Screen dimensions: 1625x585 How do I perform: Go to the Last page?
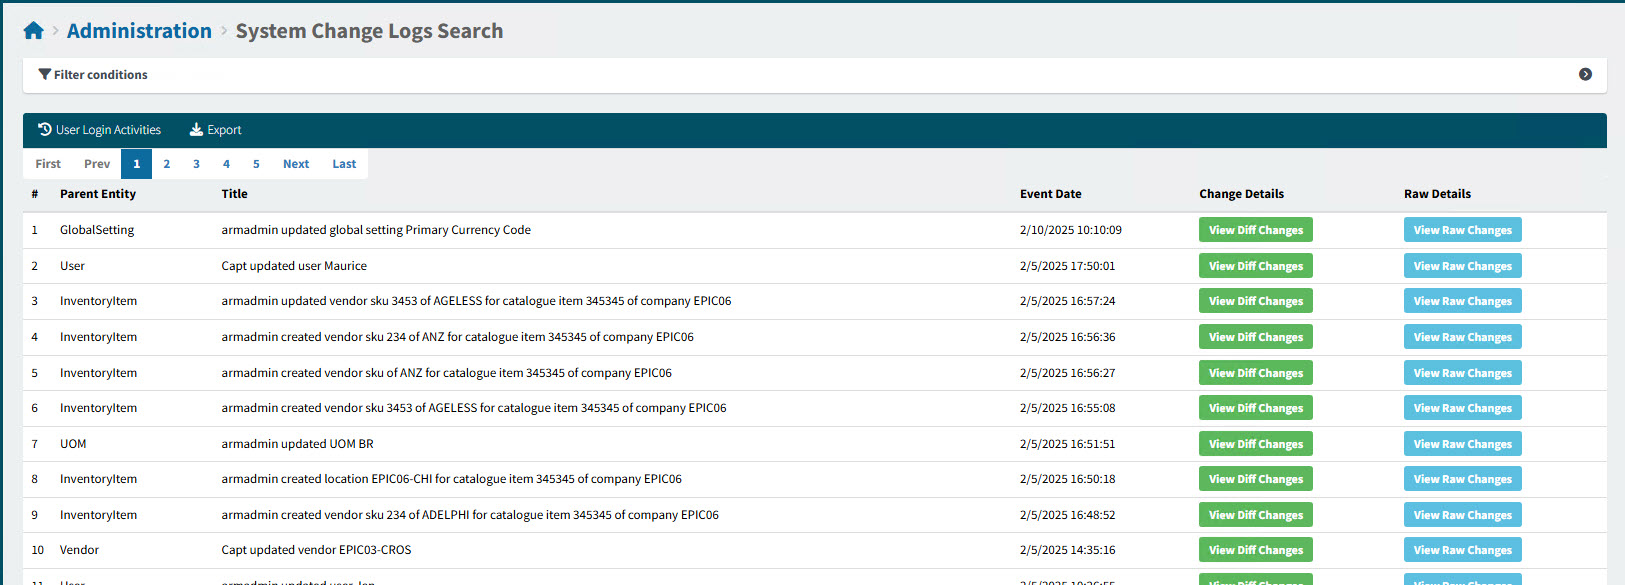coord(344,164)
